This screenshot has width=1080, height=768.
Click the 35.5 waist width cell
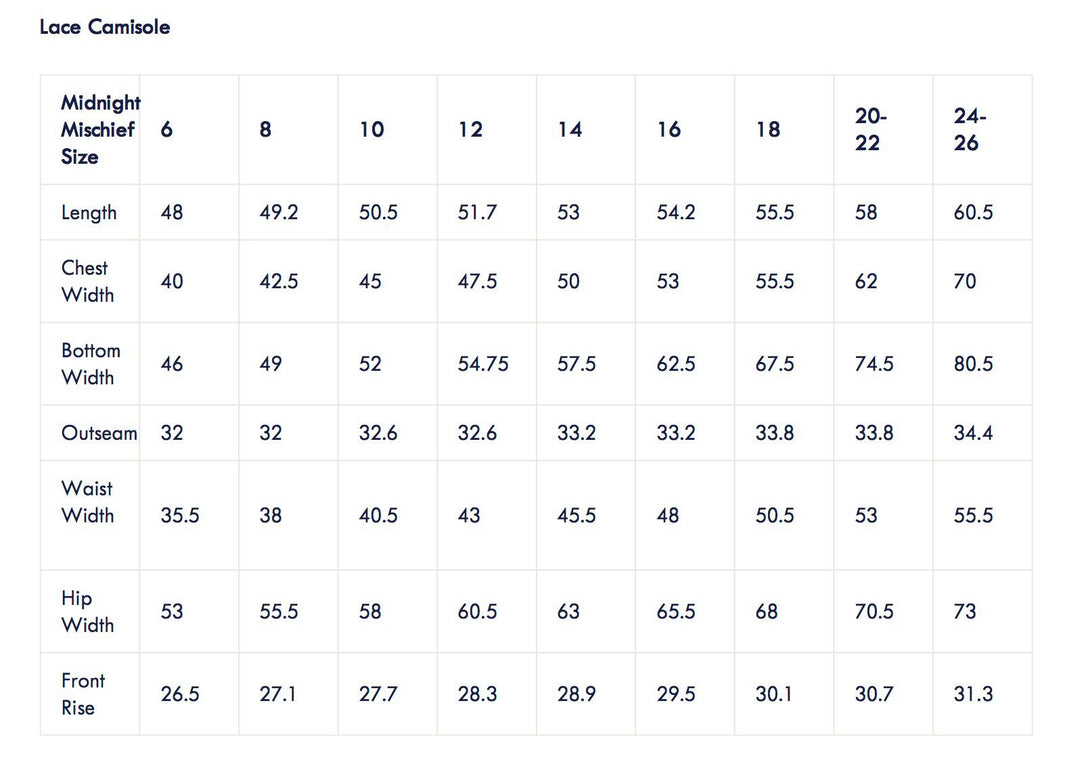point(180,516)
